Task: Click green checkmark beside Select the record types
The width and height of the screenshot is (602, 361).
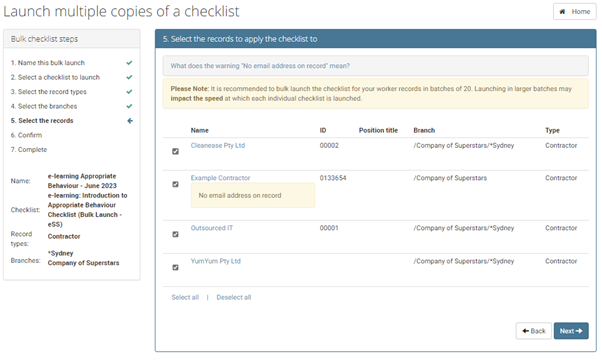Action: (x=129, y=92)
